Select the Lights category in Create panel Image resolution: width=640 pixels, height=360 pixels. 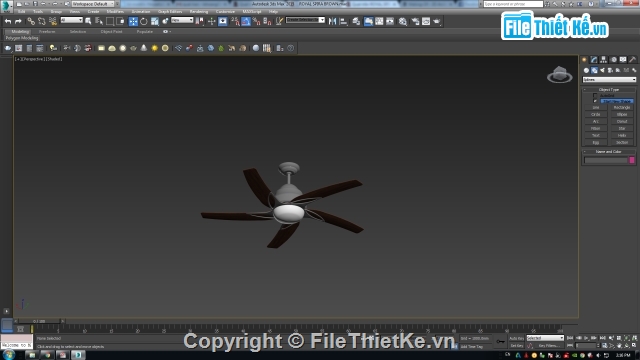[x=602, y=70]
